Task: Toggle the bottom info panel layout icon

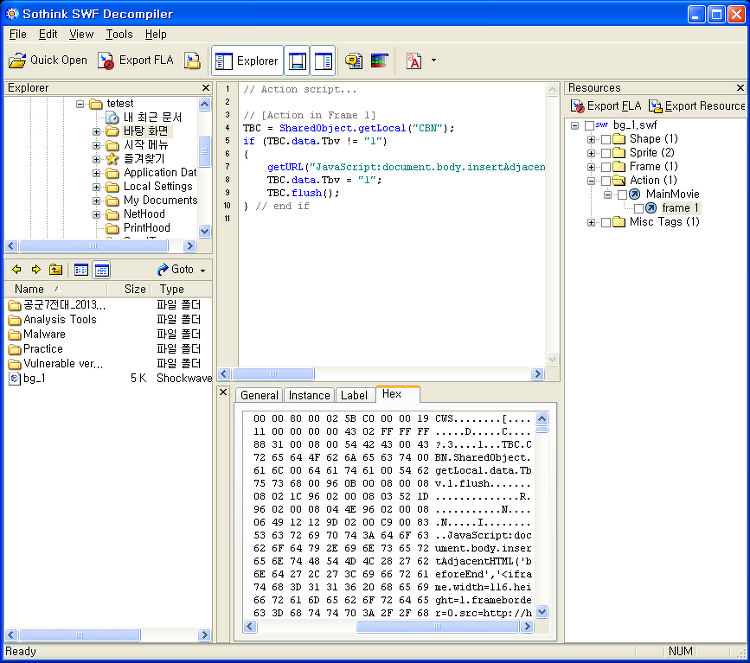Action: click(x=297, y=61)
